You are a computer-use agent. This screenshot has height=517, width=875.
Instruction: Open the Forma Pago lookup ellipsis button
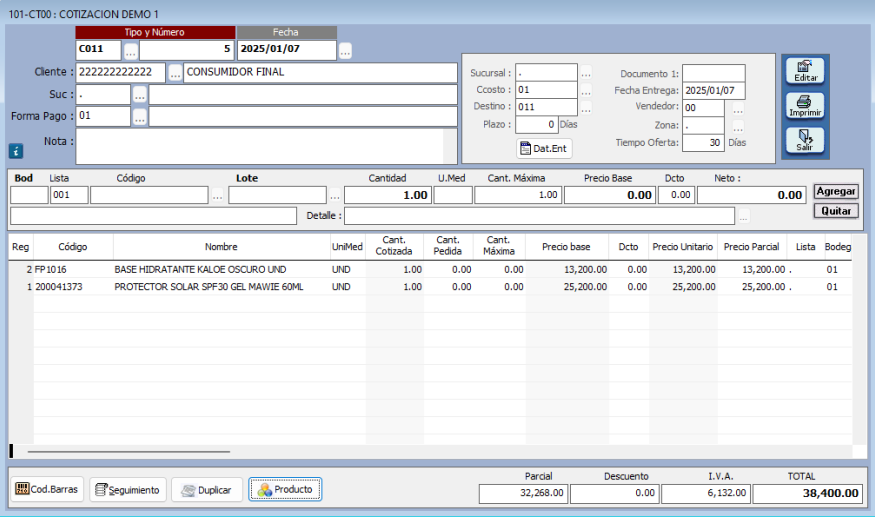(140, 117)
